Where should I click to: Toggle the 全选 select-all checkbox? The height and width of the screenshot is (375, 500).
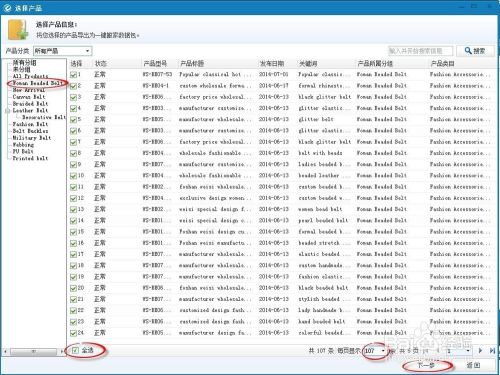[75, 350]
